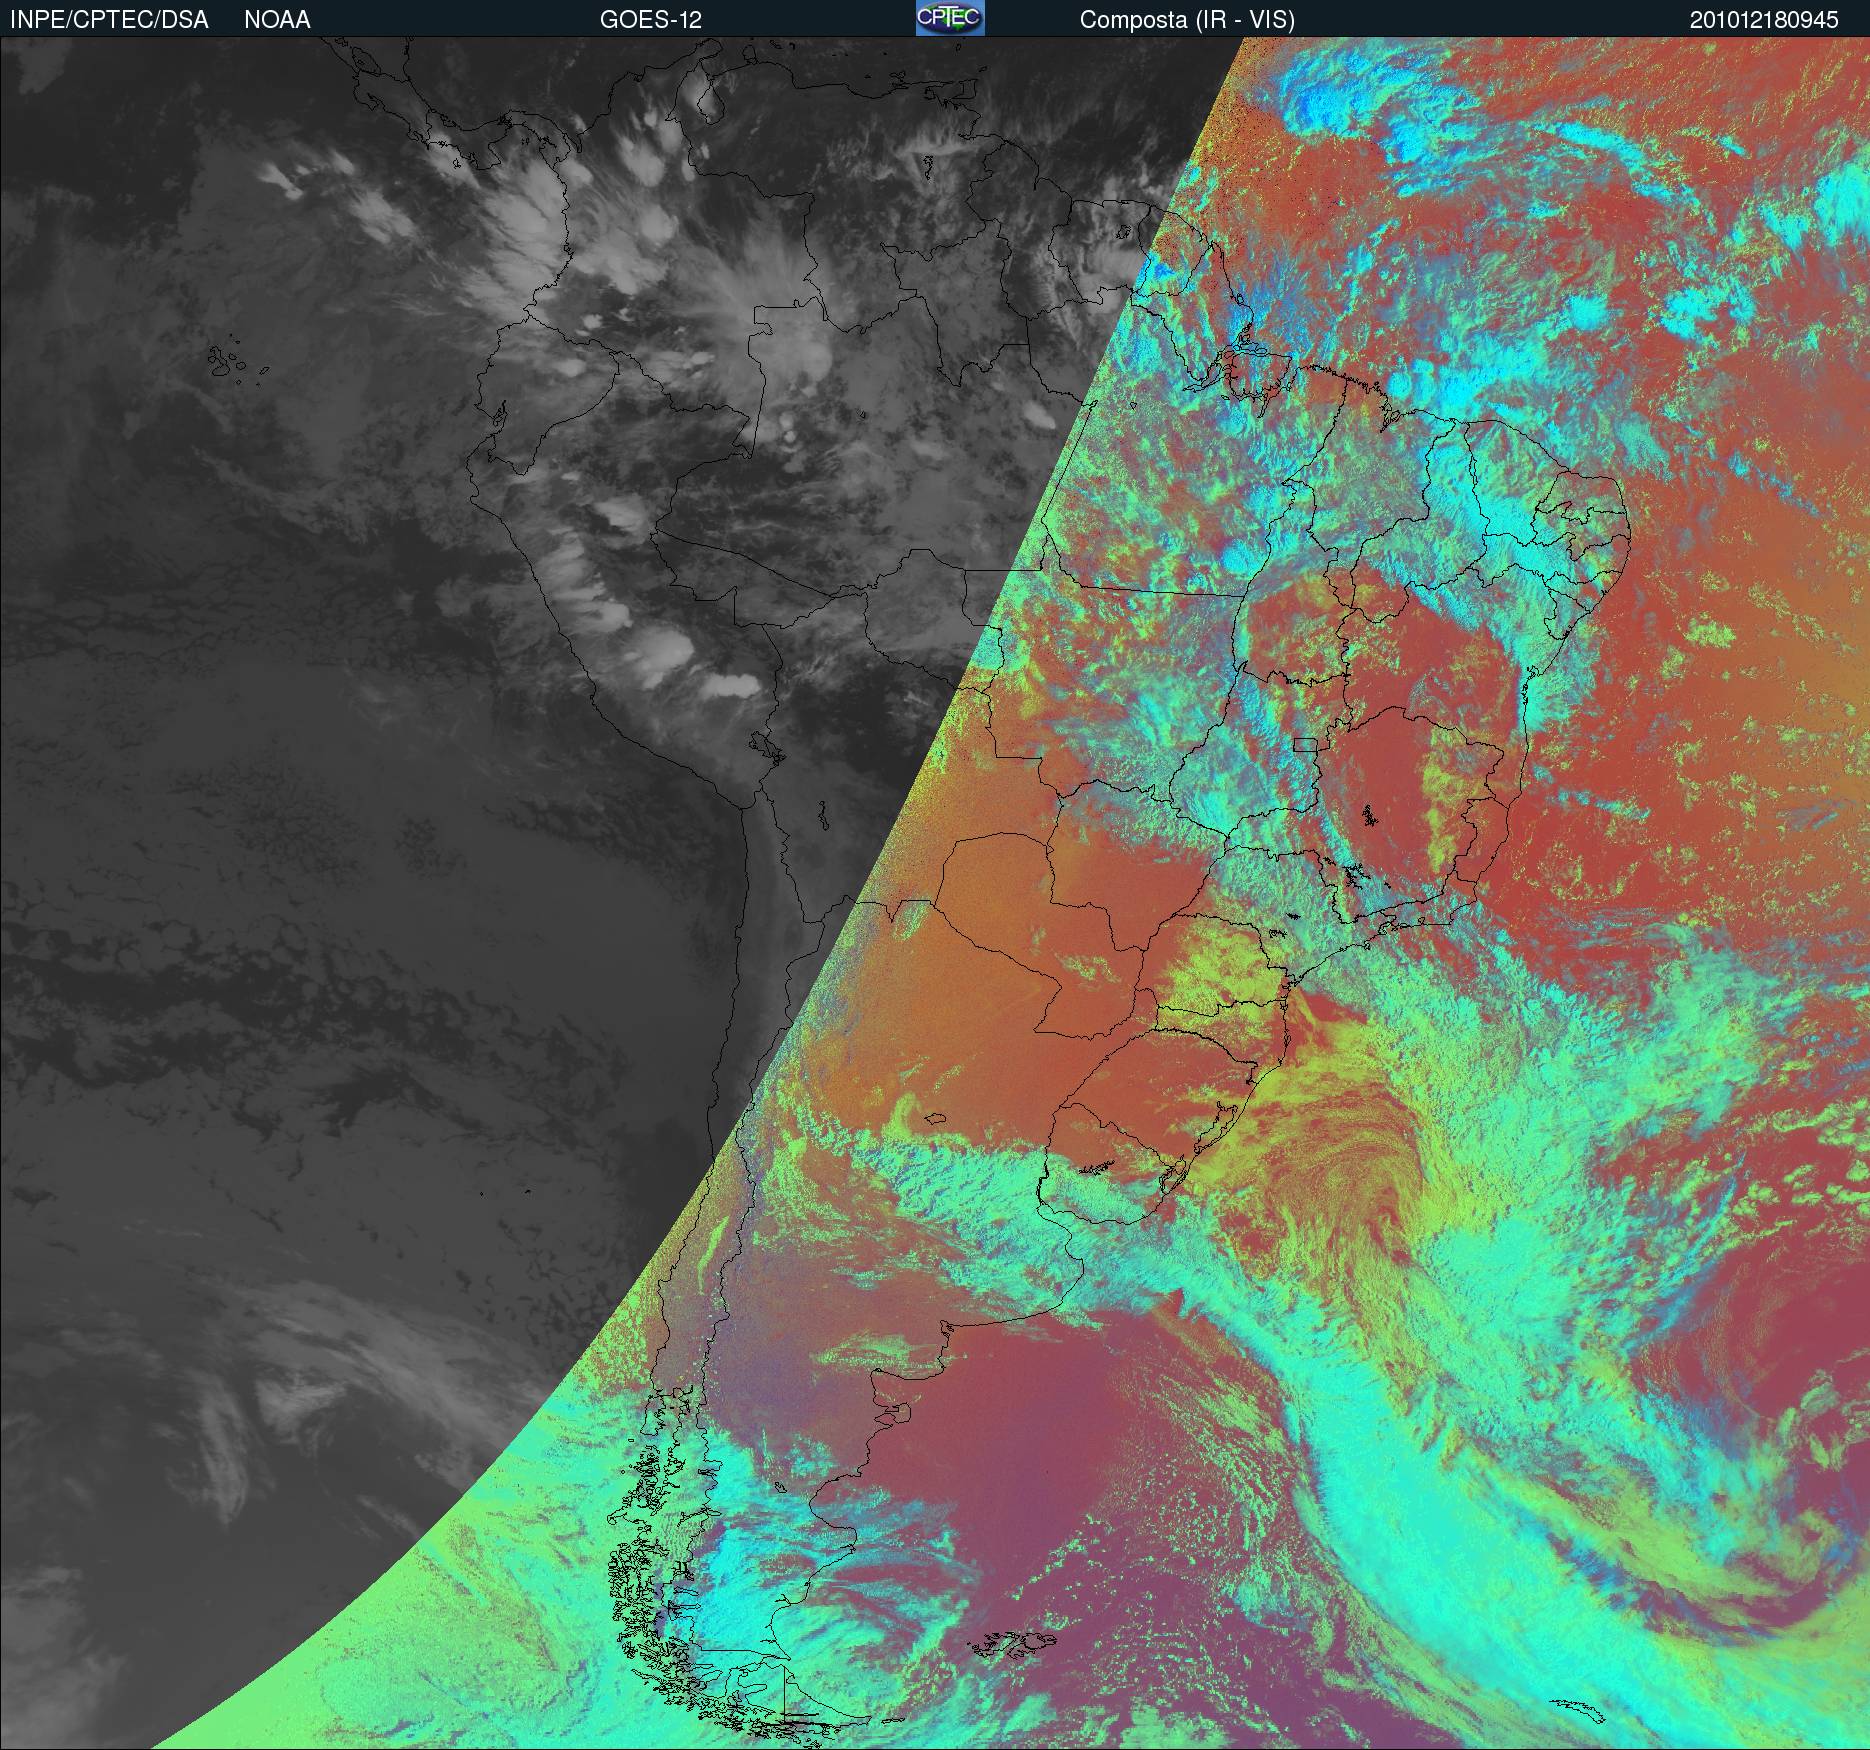Click the small Distrito Federal rectangle in Brazil

pyautogui.click(x=1305, y=743)
